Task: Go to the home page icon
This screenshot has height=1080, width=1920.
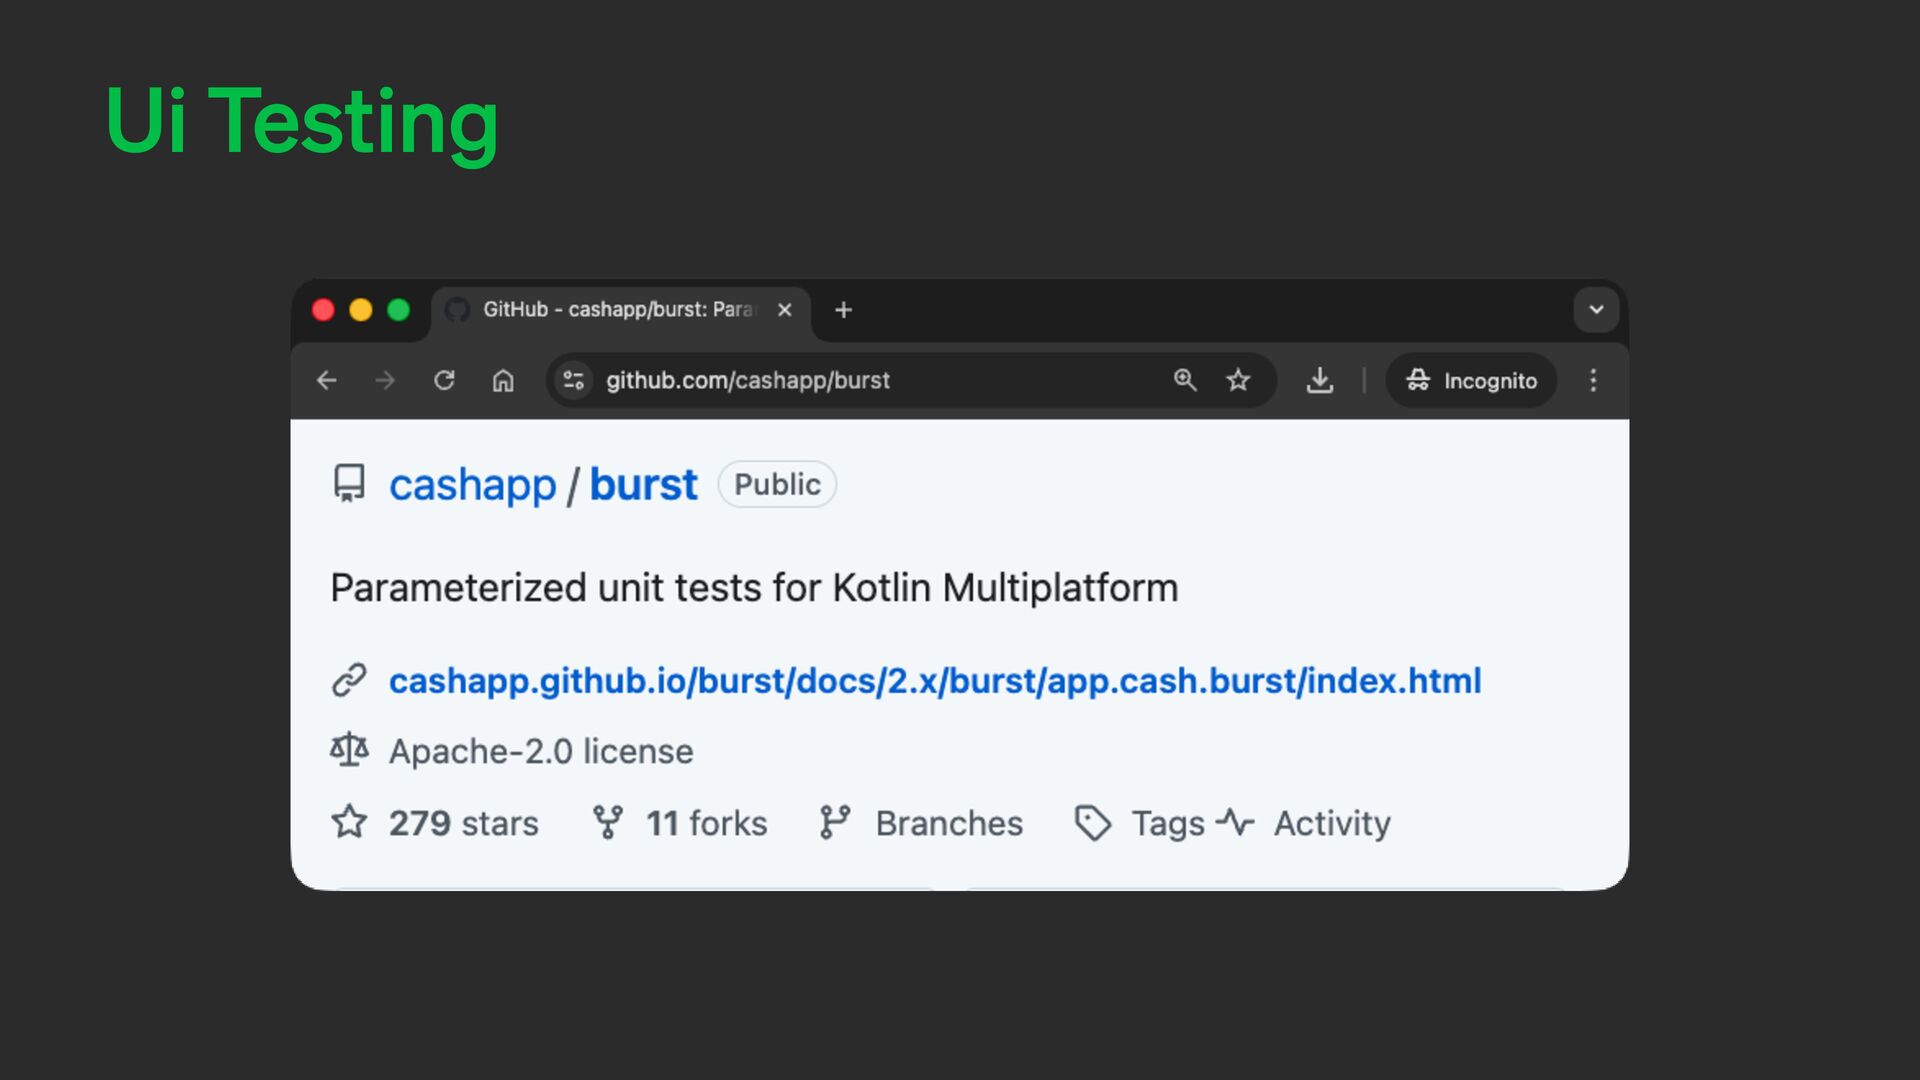Action: click(503, 381)
